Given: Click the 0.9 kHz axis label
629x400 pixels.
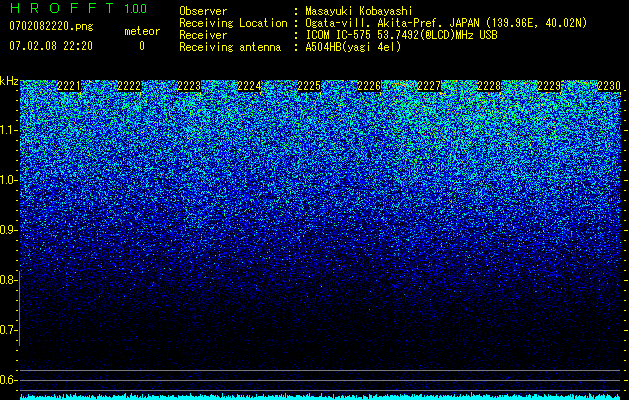Looking at the screenshot, I should coord(7,230).
